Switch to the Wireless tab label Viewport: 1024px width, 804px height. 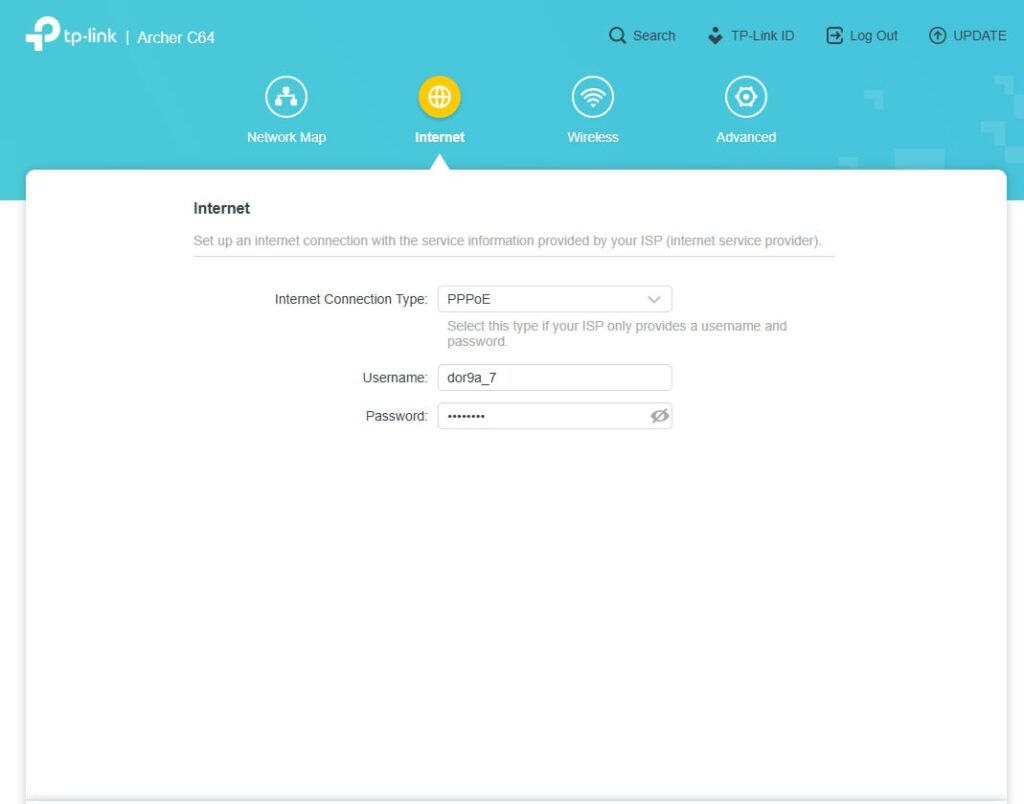(592, 137)
